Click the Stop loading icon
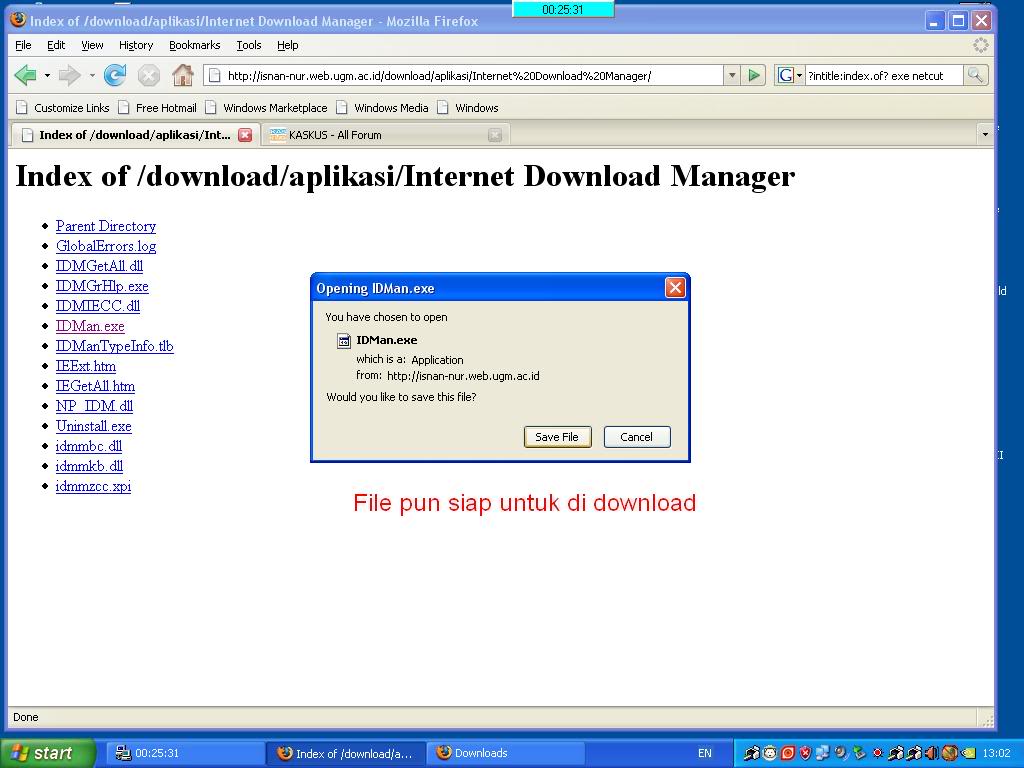The image size is (1024, 768). pos(149,76)
